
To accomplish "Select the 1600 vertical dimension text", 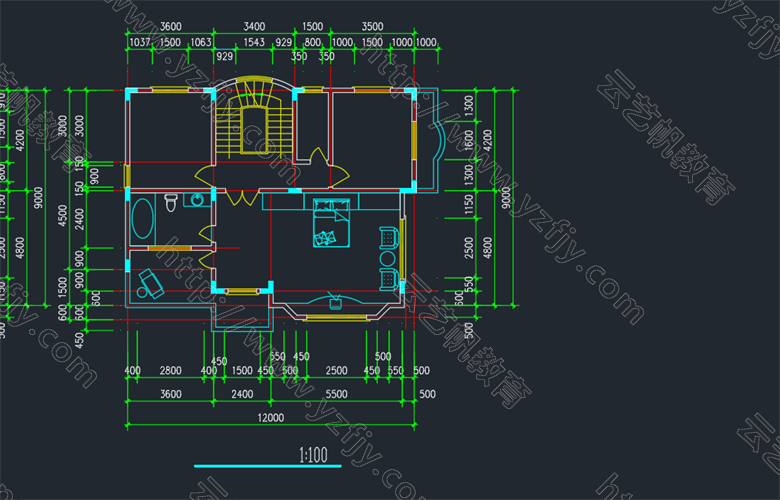I will point(469,141).
